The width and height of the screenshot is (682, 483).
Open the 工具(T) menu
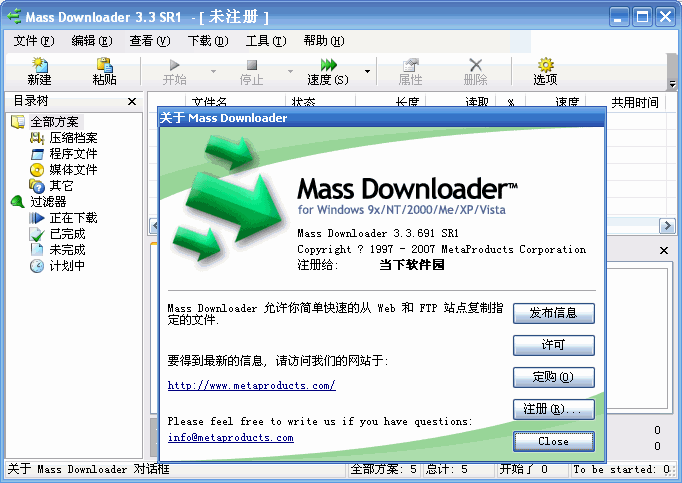coord(266,41)
